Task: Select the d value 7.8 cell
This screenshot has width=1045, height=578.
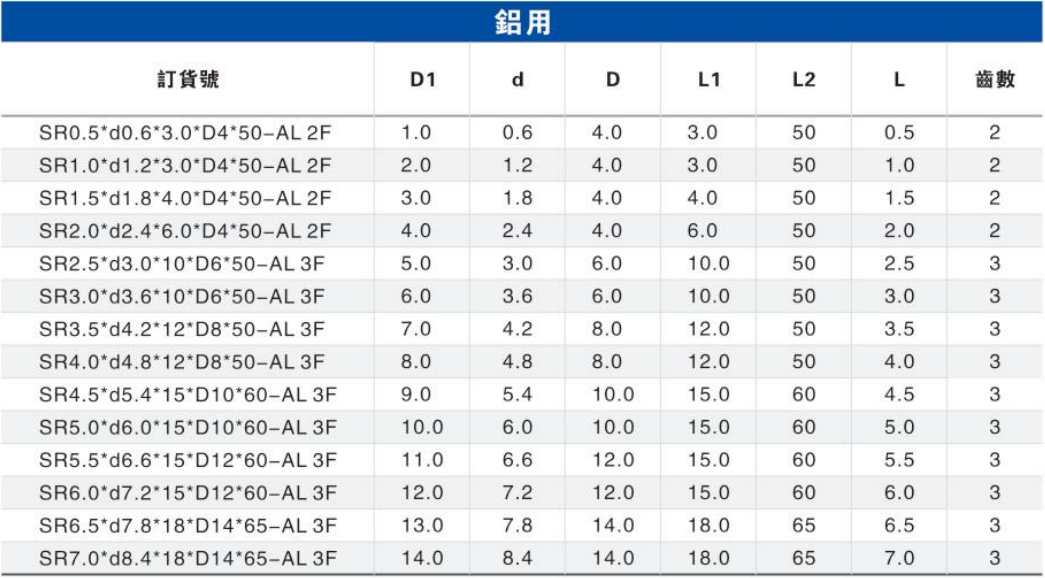Action: pos(517,525)
